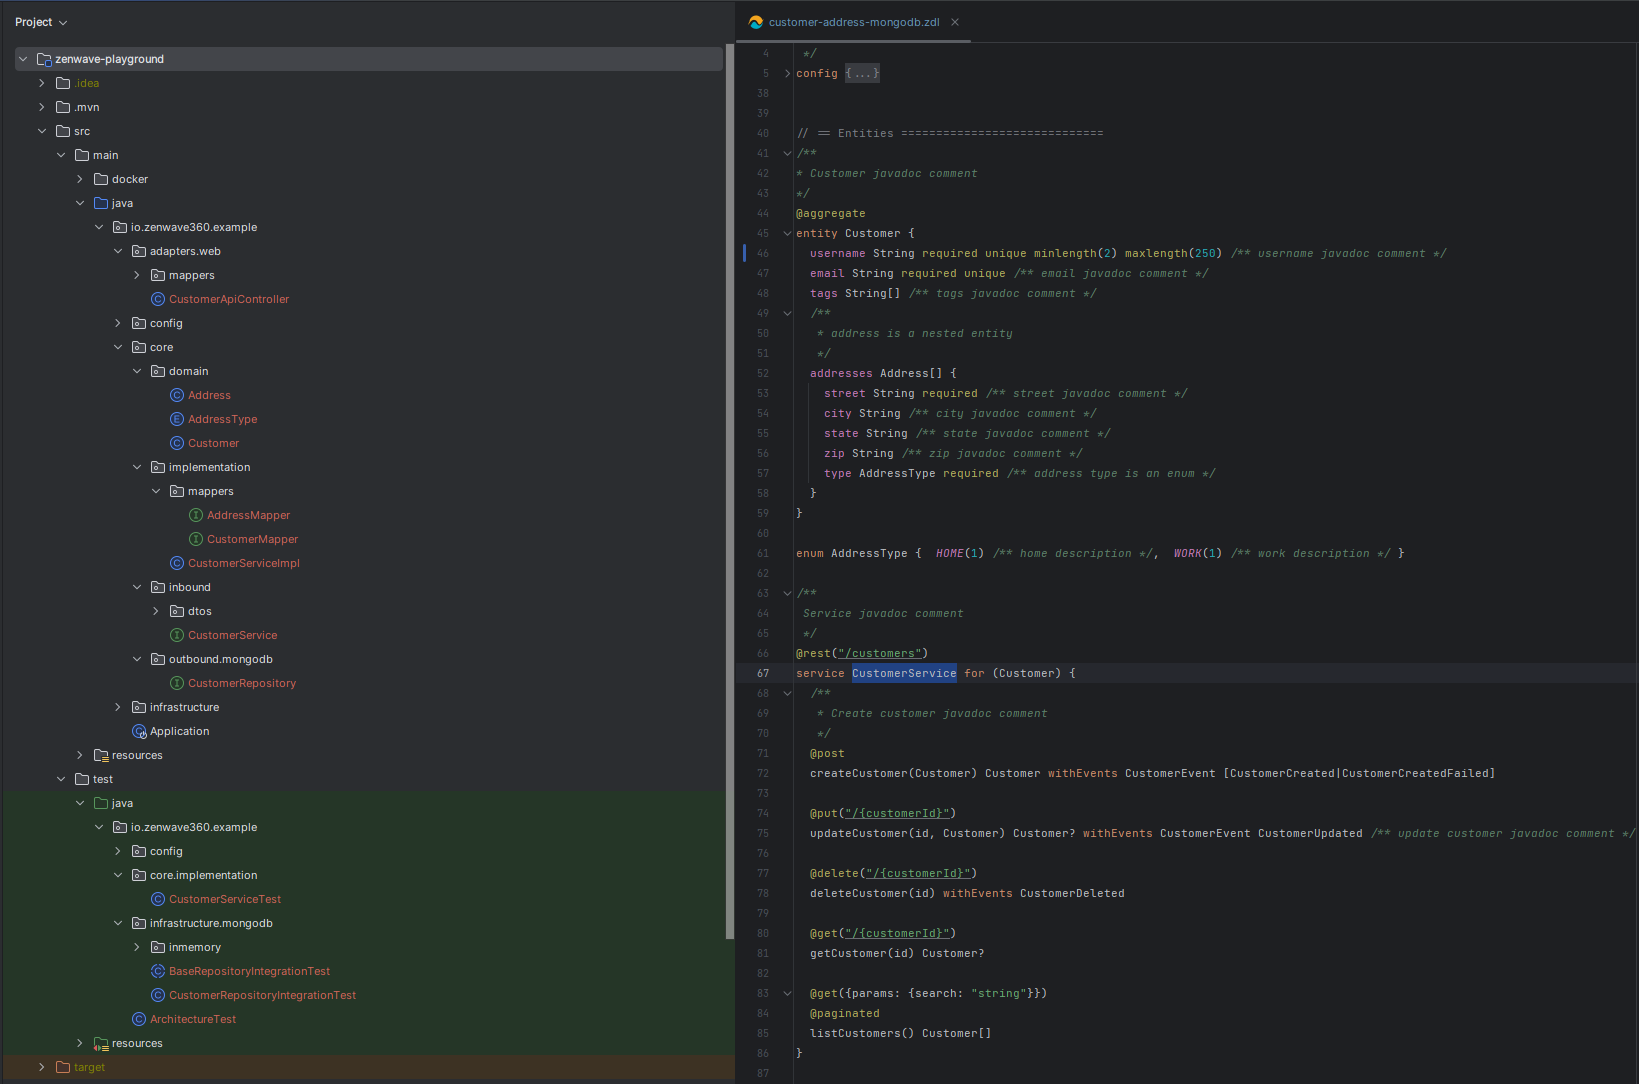Viewport: 1639px width, 1084px height.
Task: Click the main resources folder icon
Action: [x=101, y=755]
